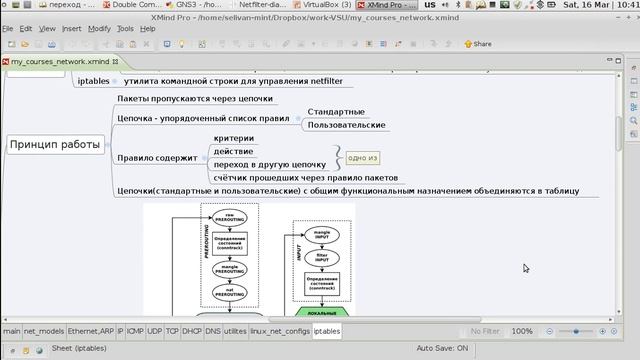Collapse the iptables topic toggle
Screen dimensions: 640x360
[x=115, y=81]
